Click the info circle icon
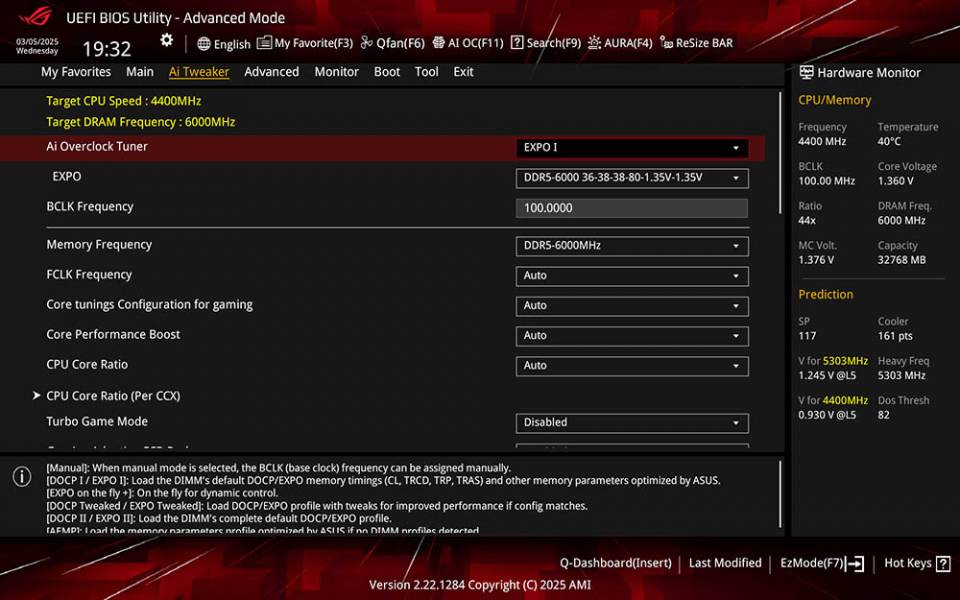Screen dimensions: 960x600 [x=22, y=476]
